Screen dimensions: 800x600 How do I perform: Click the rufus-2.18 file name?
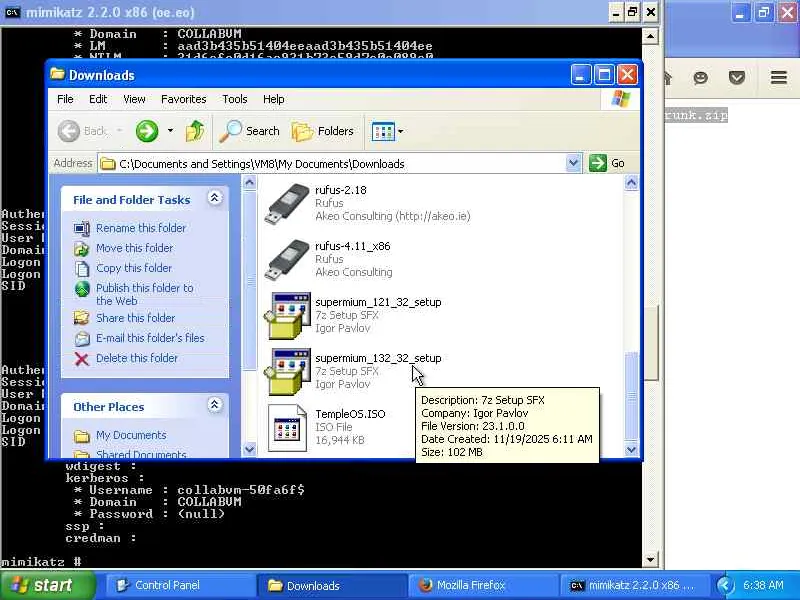pyautogui.click(x=341, y=190)
